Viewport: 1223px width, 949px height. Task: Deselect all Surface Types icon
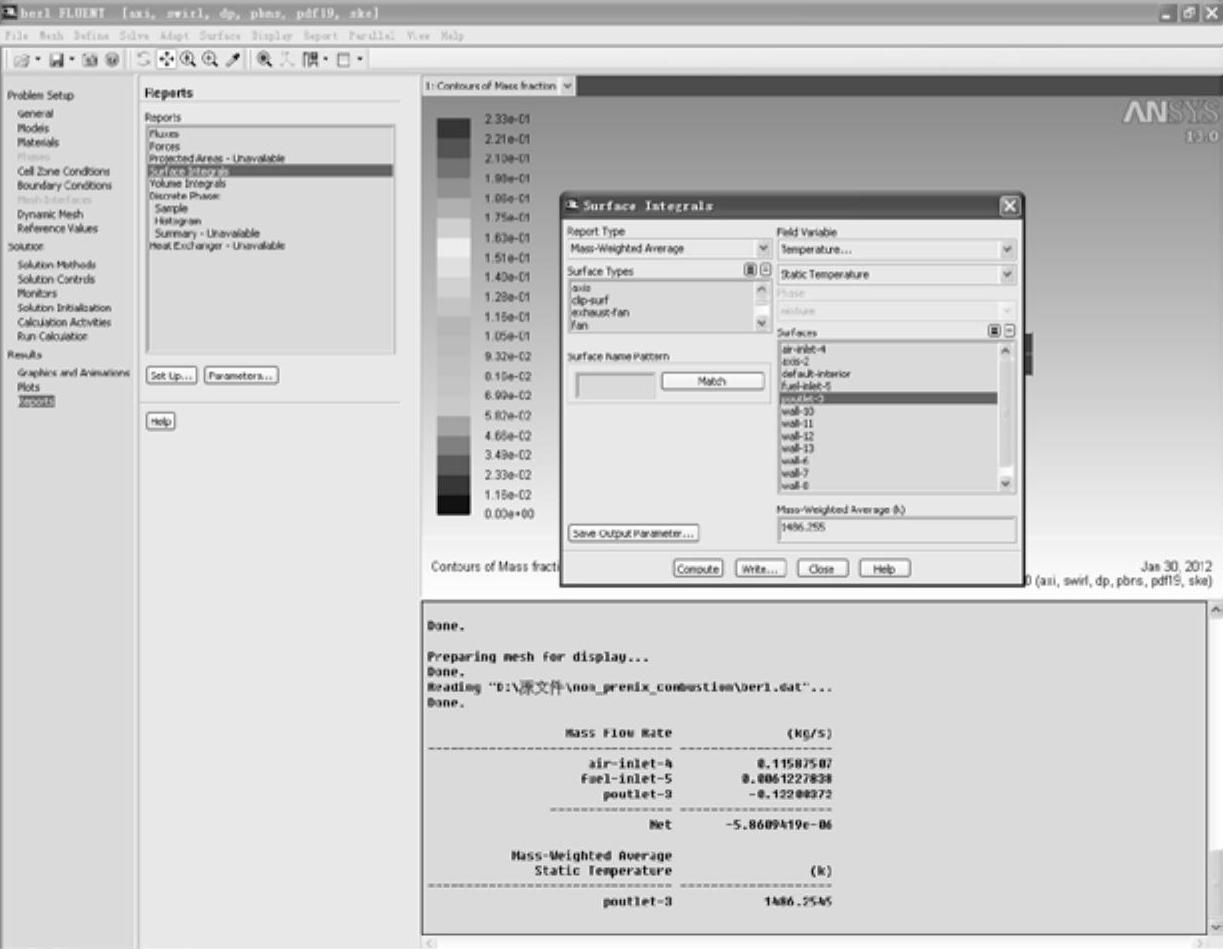(x=765, y=270)
